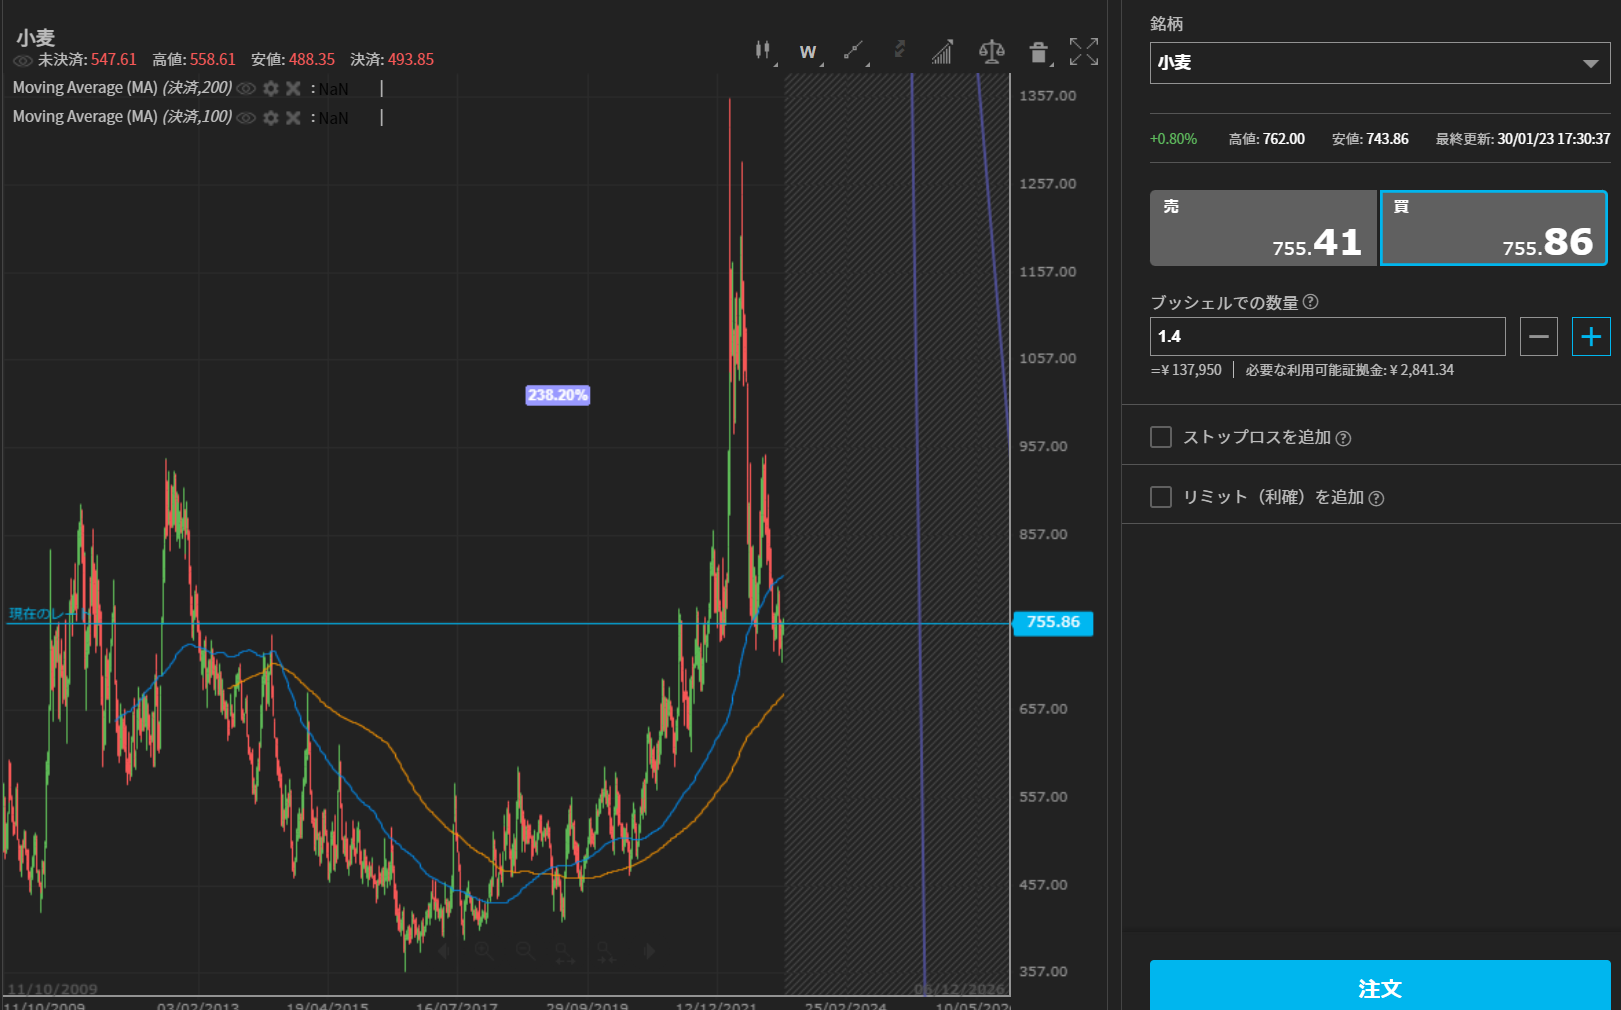Expand the chart to fullscreen

coord(1083,52)
